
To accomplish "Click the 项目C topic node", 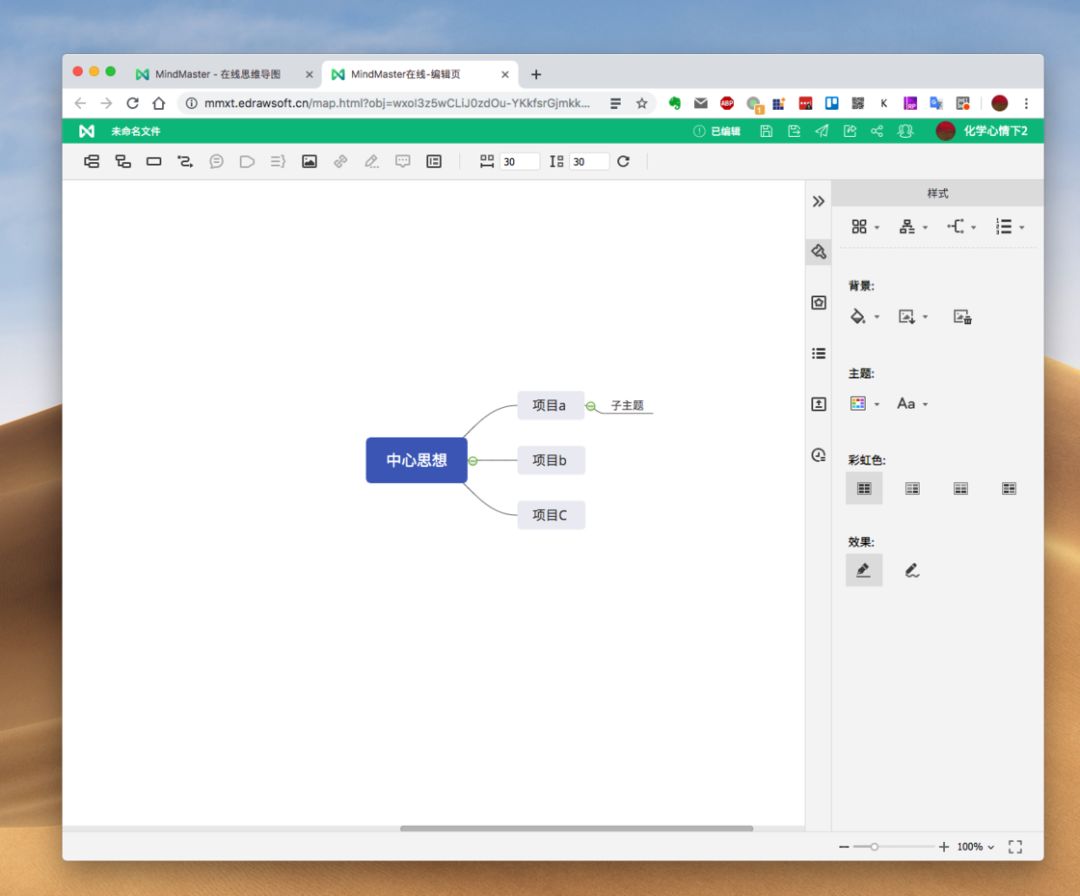I will click(551, 514).
